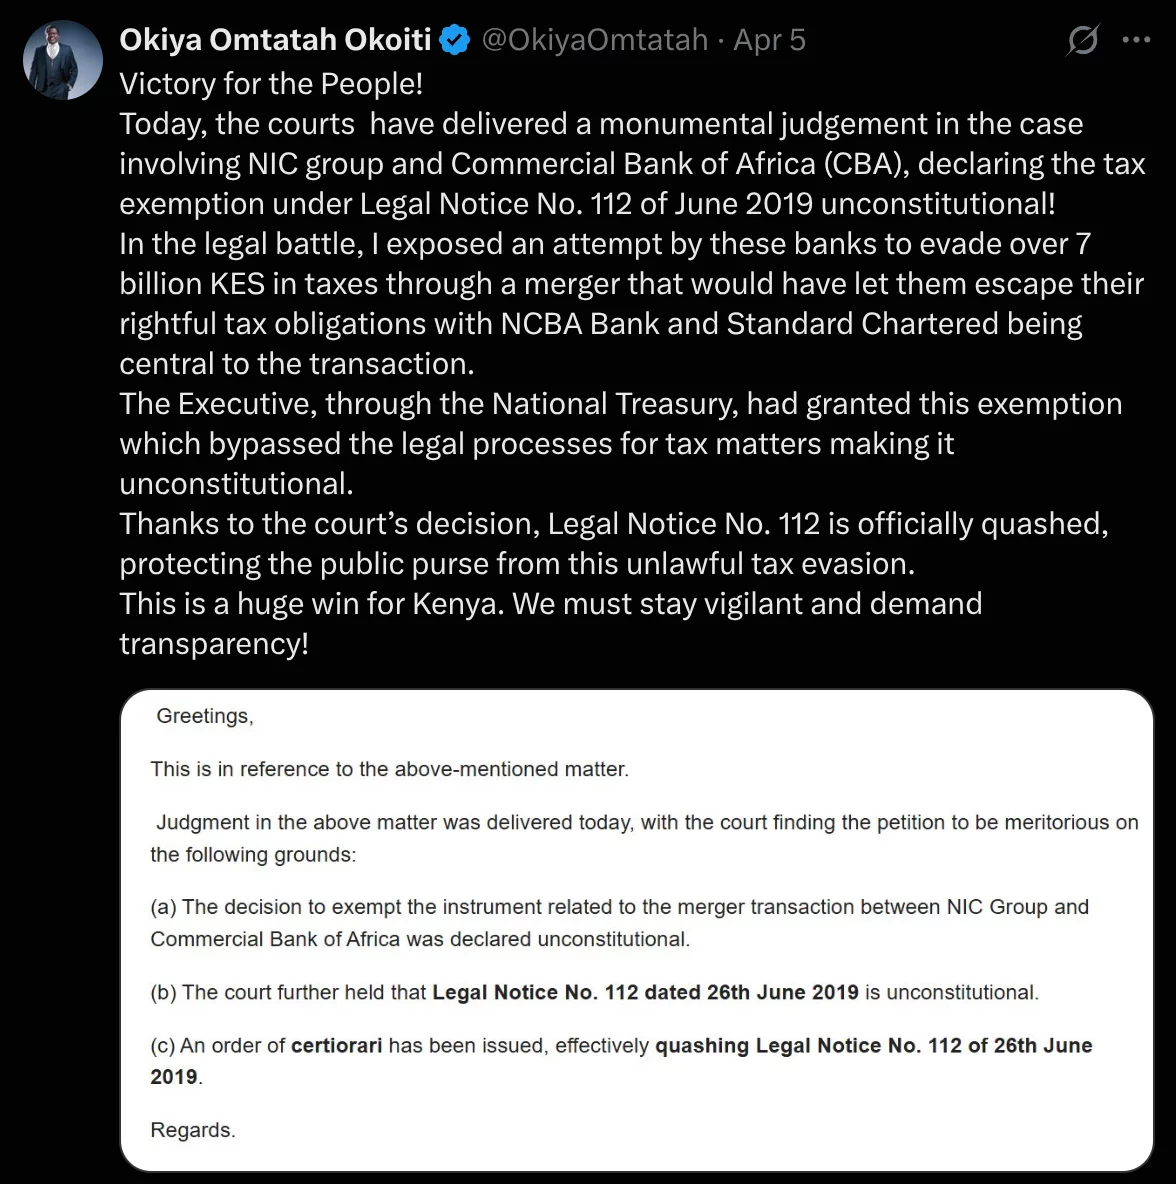1176x1184 pixels.
Task: Click the bold word 'certiorari'
Action: (x=336, y=1046)
